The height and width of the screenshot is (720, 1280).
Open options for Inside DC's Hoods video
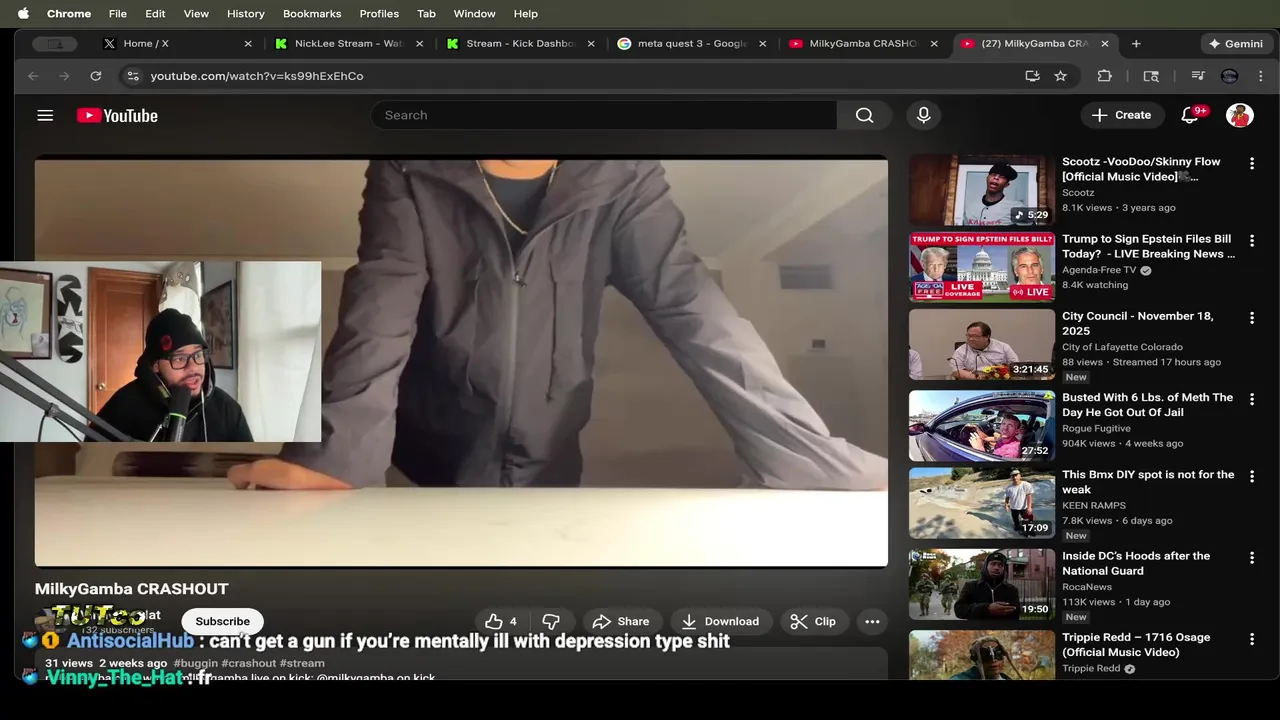pos(1251,558)
